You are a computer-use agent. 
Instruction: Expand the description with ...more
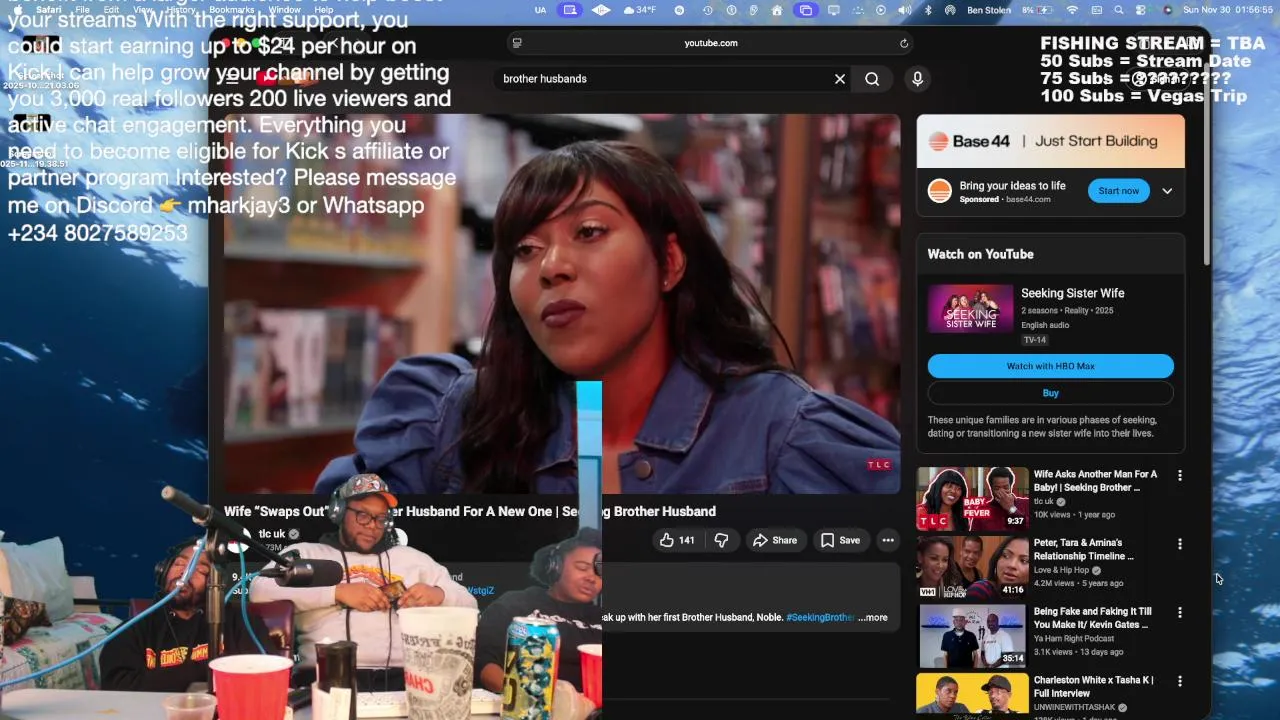872,617
